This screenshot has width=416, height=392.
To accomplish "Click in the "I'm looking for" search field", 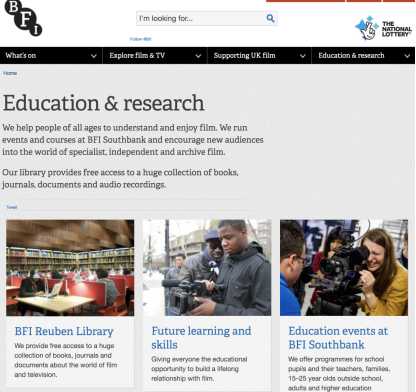I will click(x=201, y=18).
